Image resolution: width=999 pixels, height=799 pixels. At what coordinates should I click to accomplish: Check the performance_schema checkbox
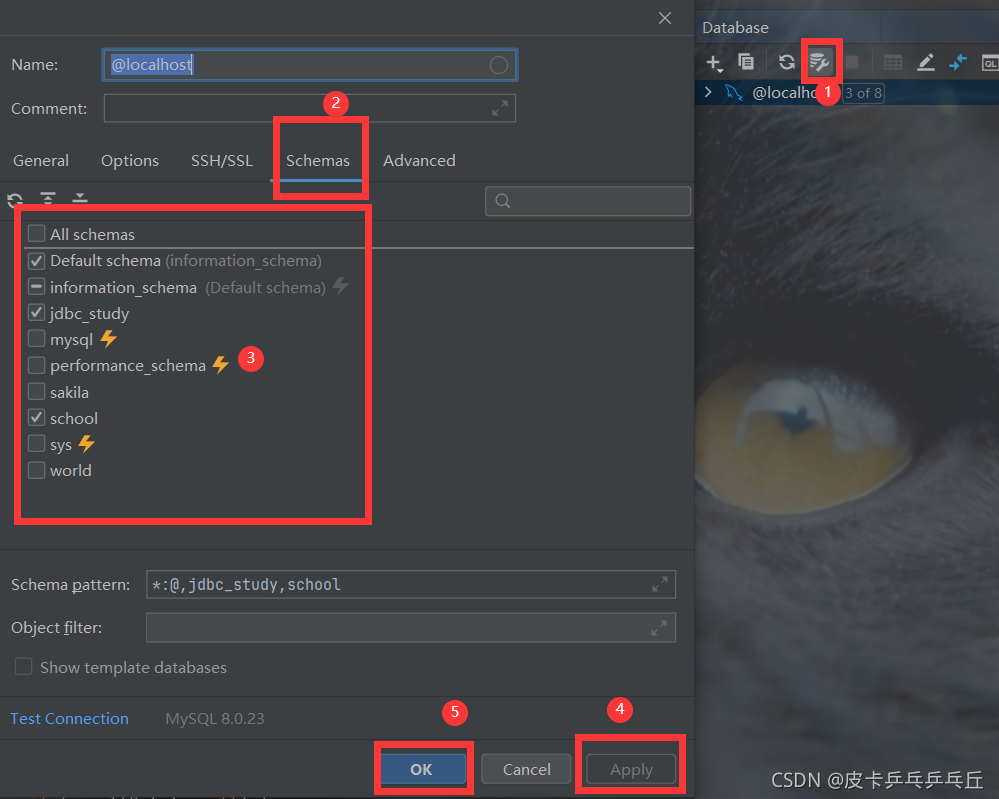pyautogui.click(x=36, y=365)
